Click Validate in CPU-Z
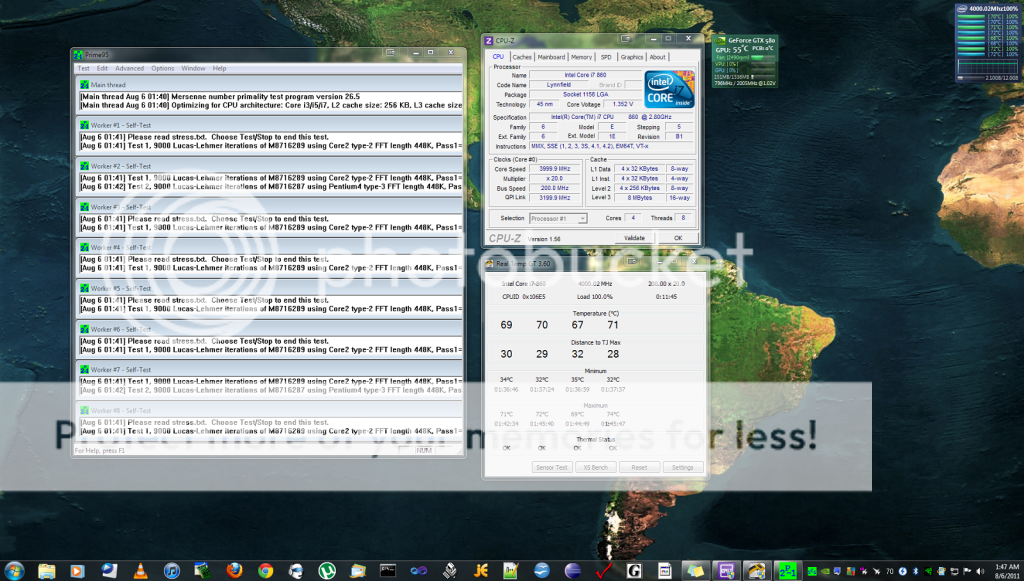 tap(635, 238)
